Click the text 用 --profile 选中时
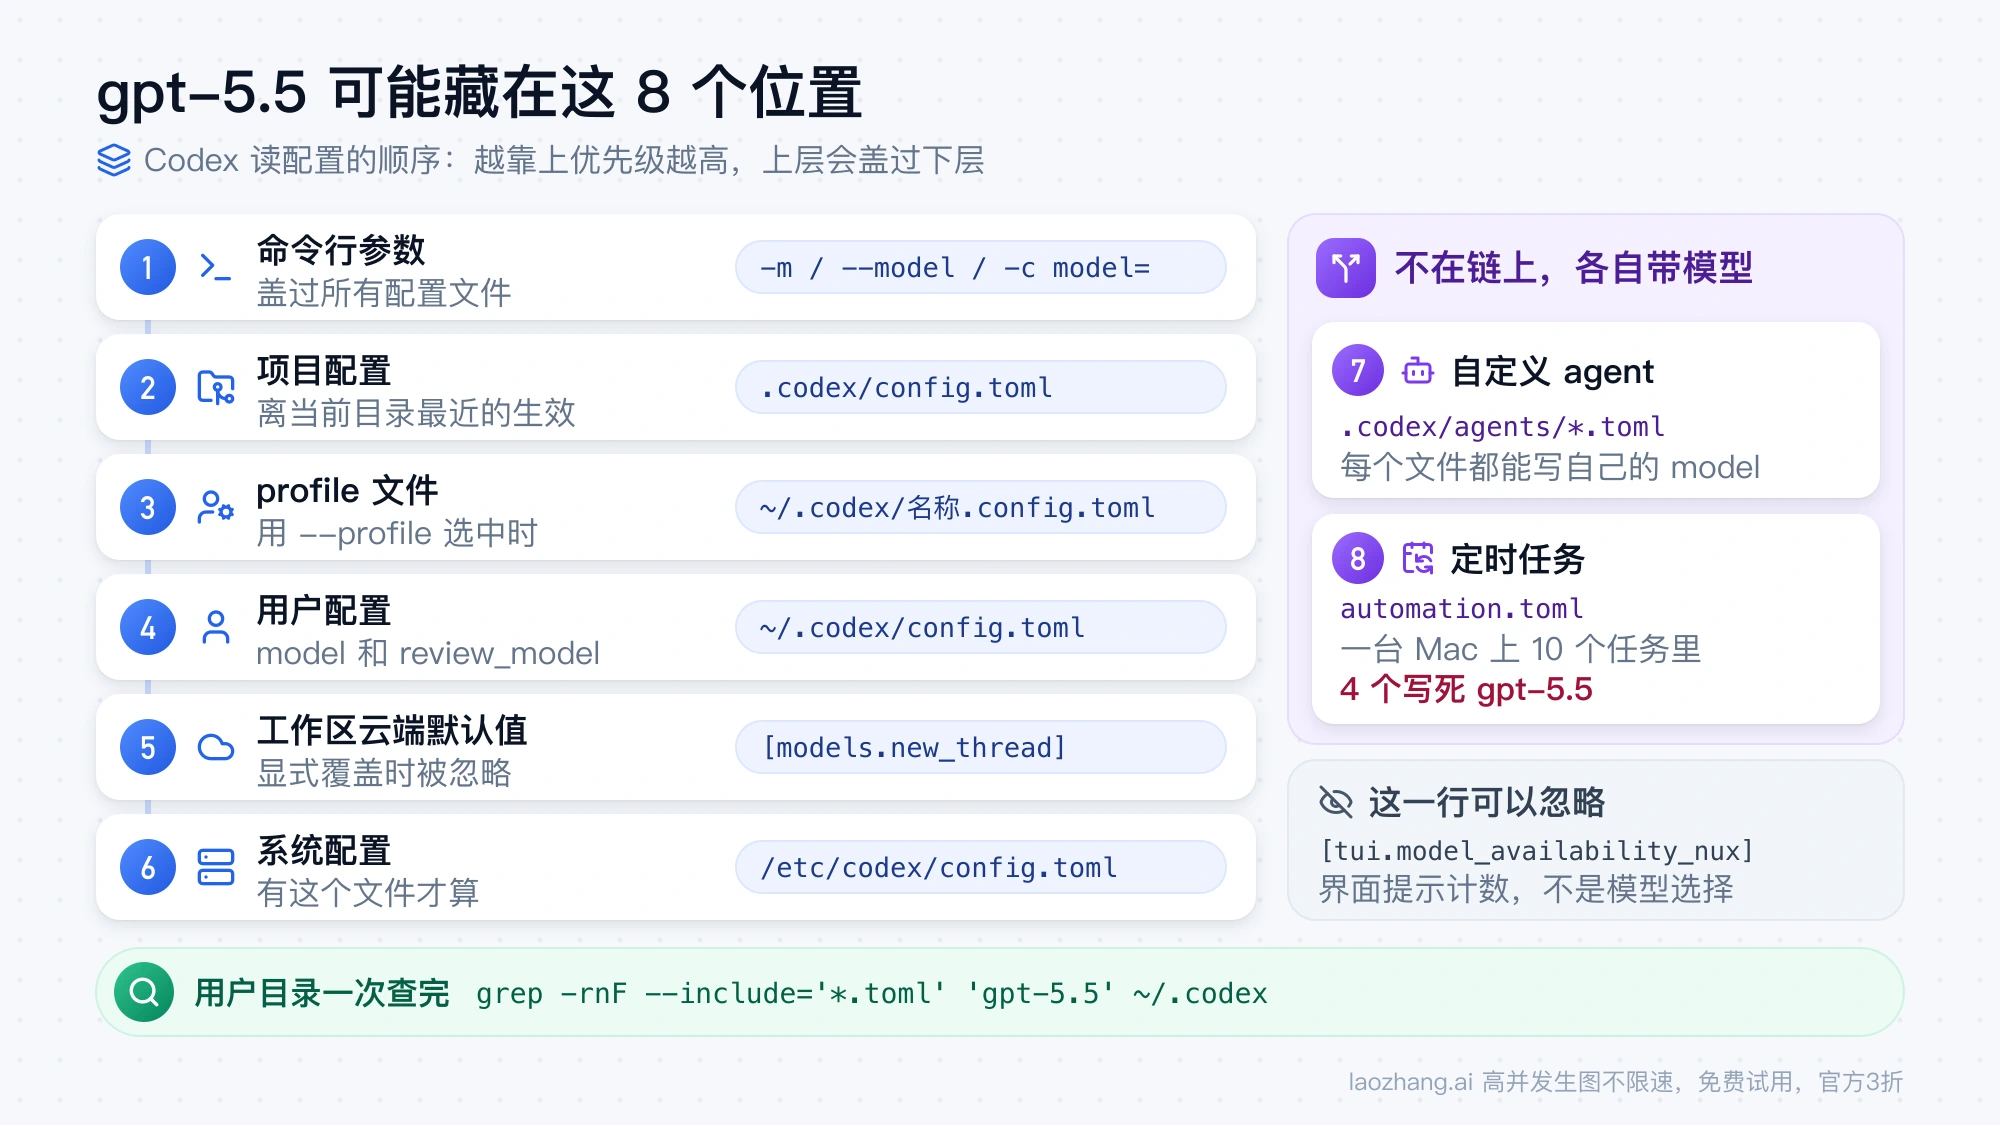Viewport: 2000px width, 1125px height. (397, 533)
